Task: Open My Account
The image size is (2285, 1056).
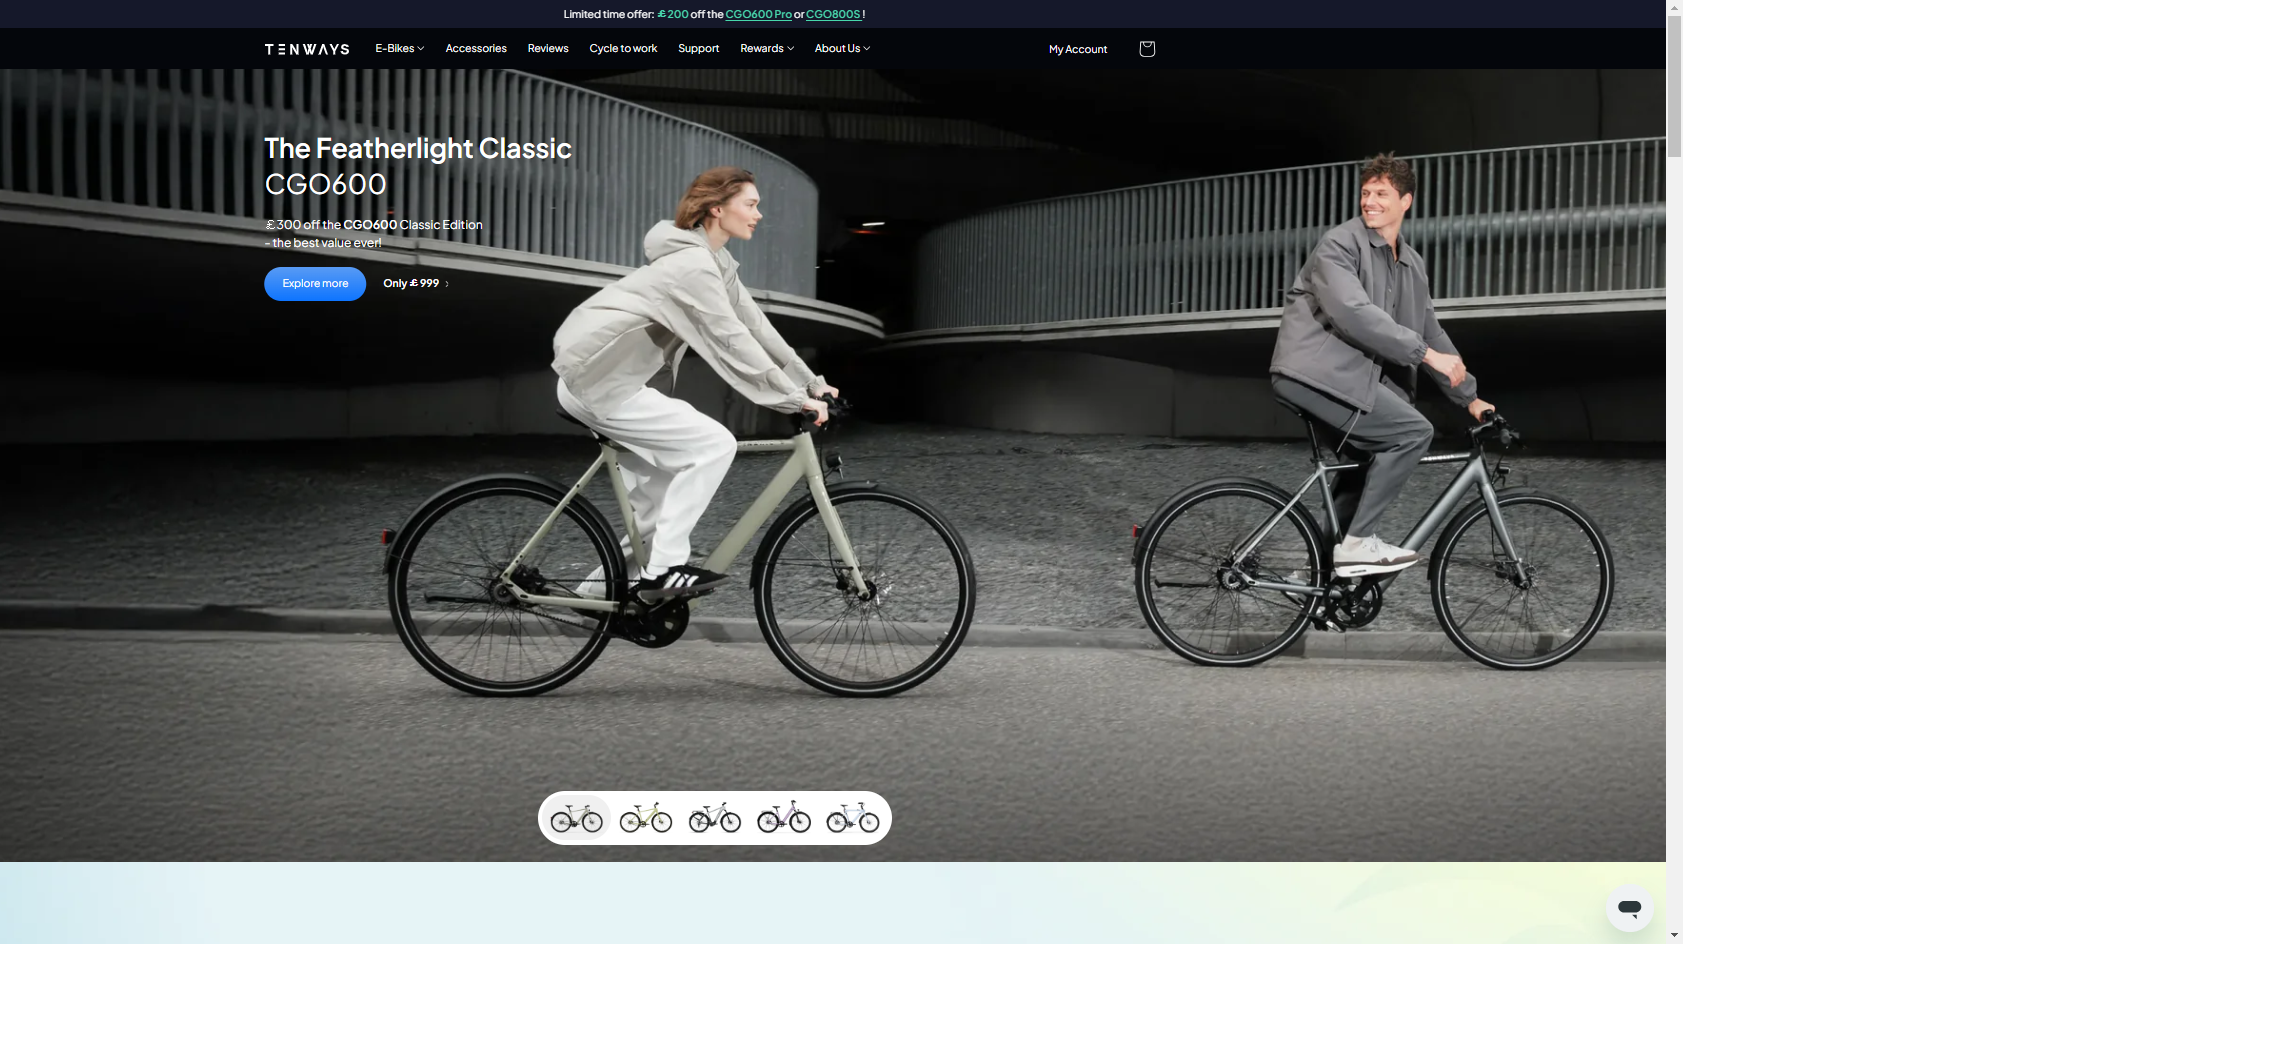Action: coord(1078,49)
